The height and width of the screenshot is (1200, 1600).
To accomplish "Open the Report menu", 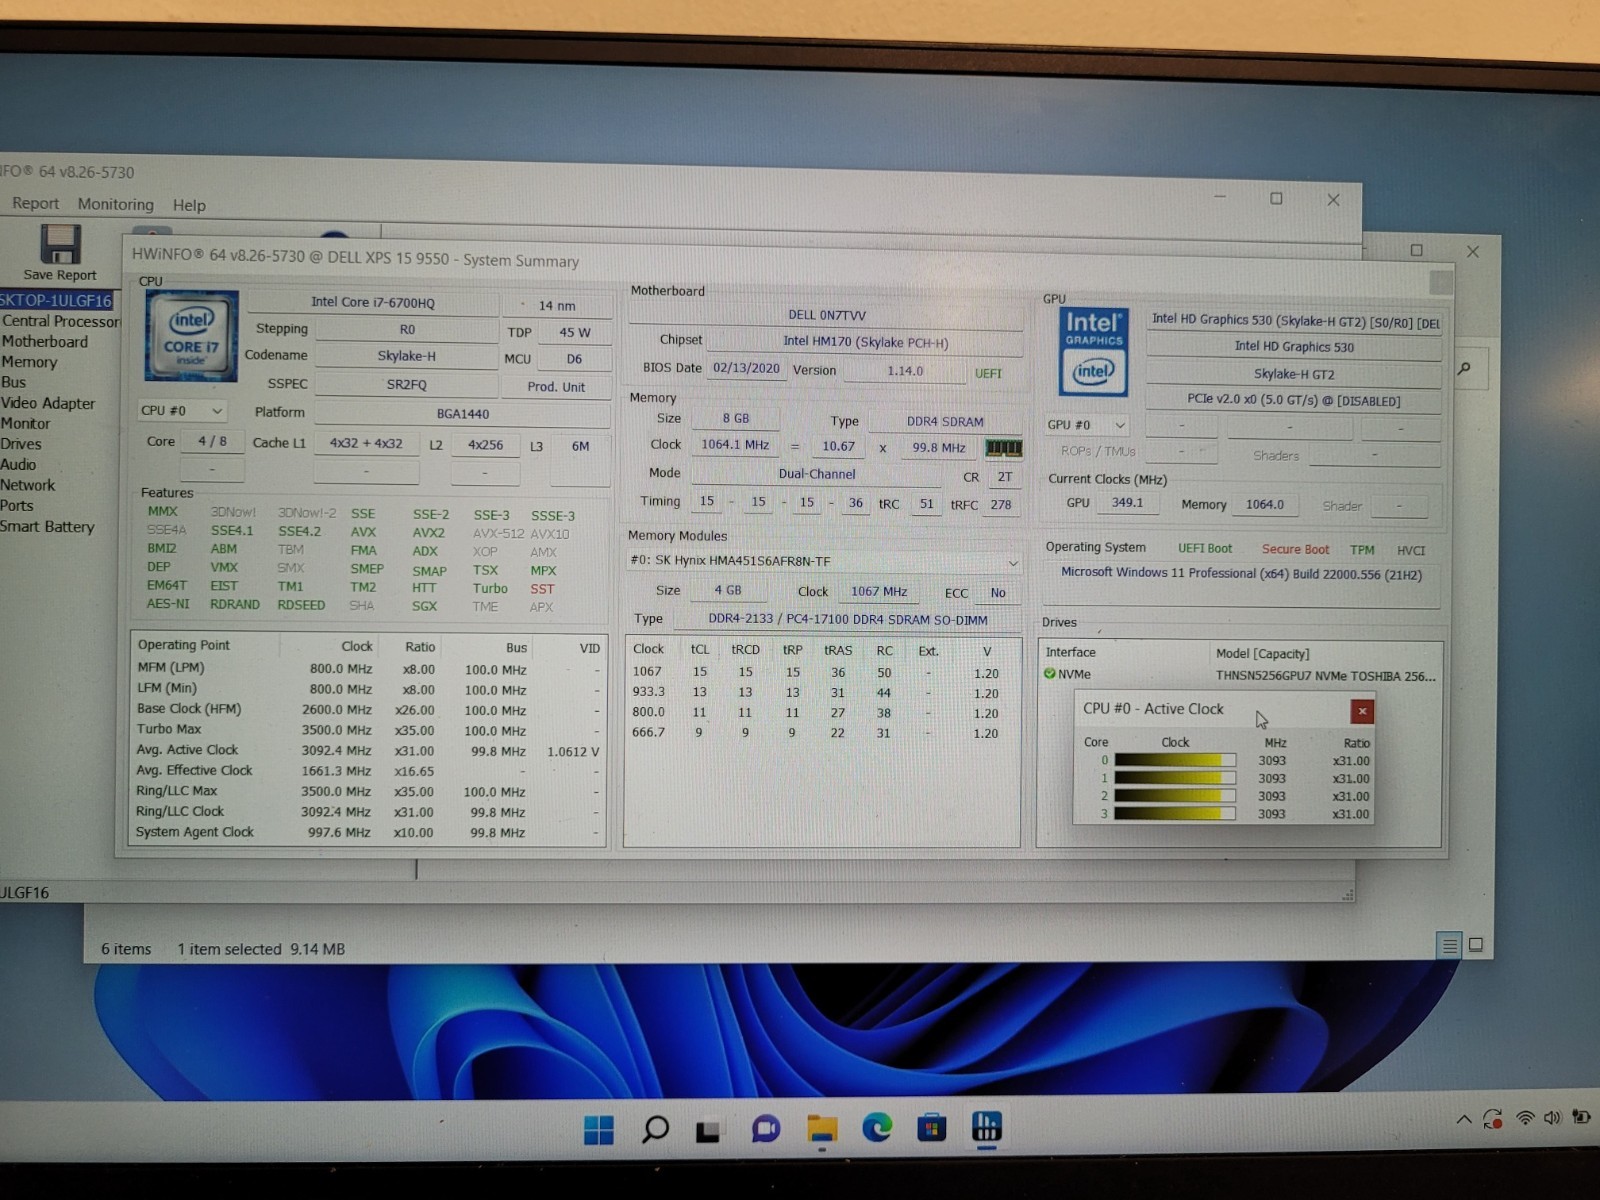I will click(35, 203).
